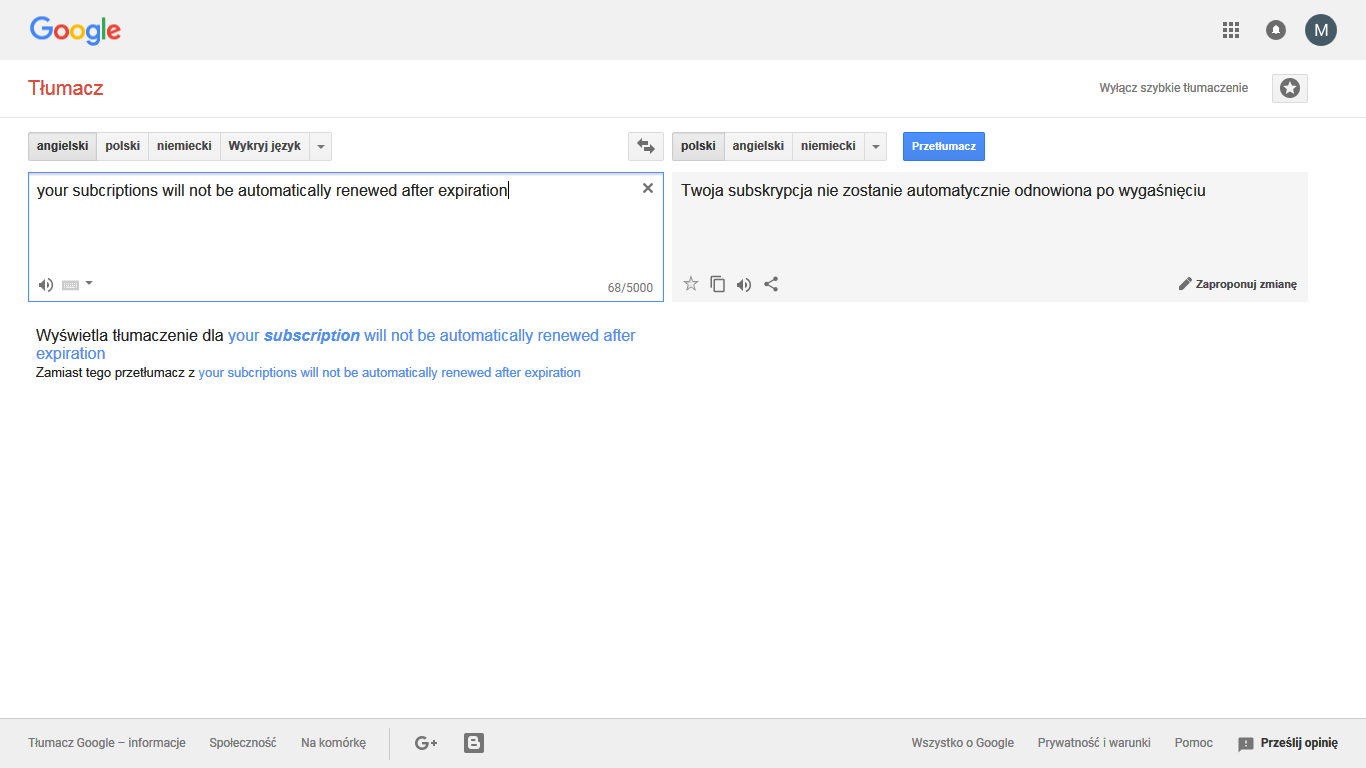Choose Wykryj język source option

pos(264,146)
